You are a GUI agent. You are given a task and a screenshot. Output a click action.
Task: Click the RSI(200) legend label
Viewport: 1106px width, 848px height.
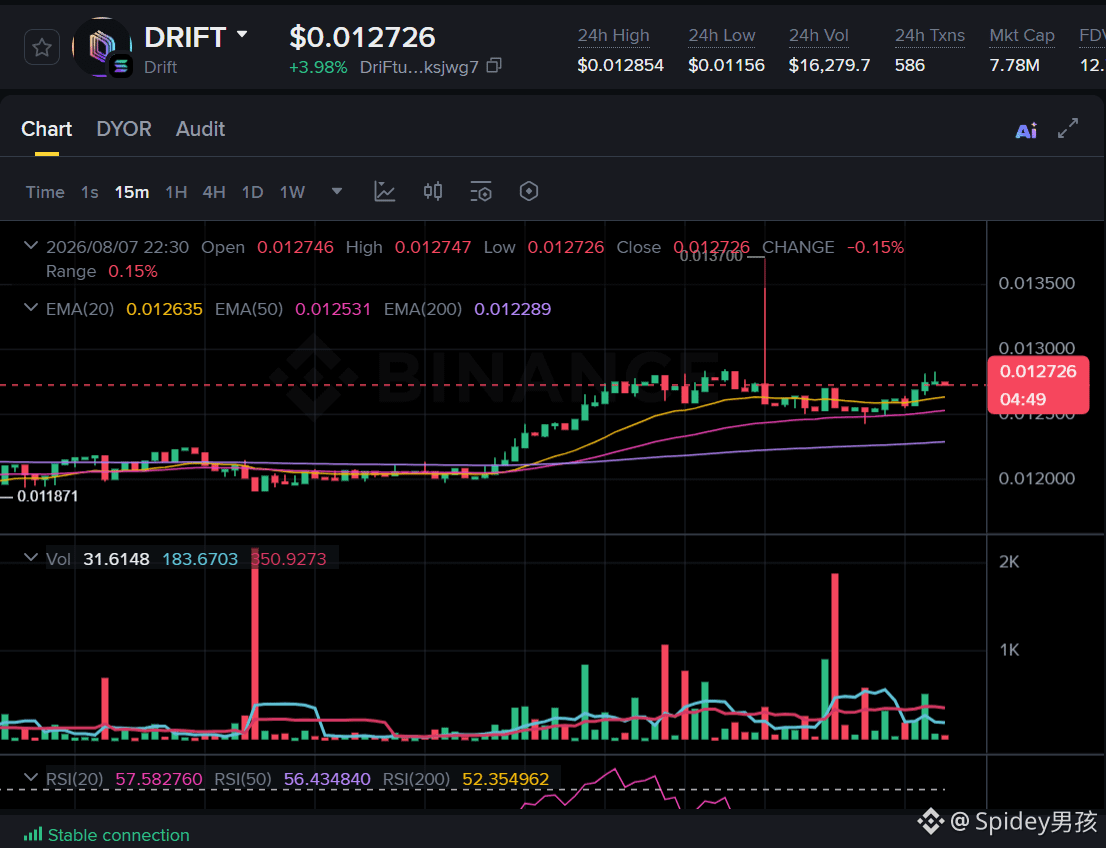(x=416, y=779)
